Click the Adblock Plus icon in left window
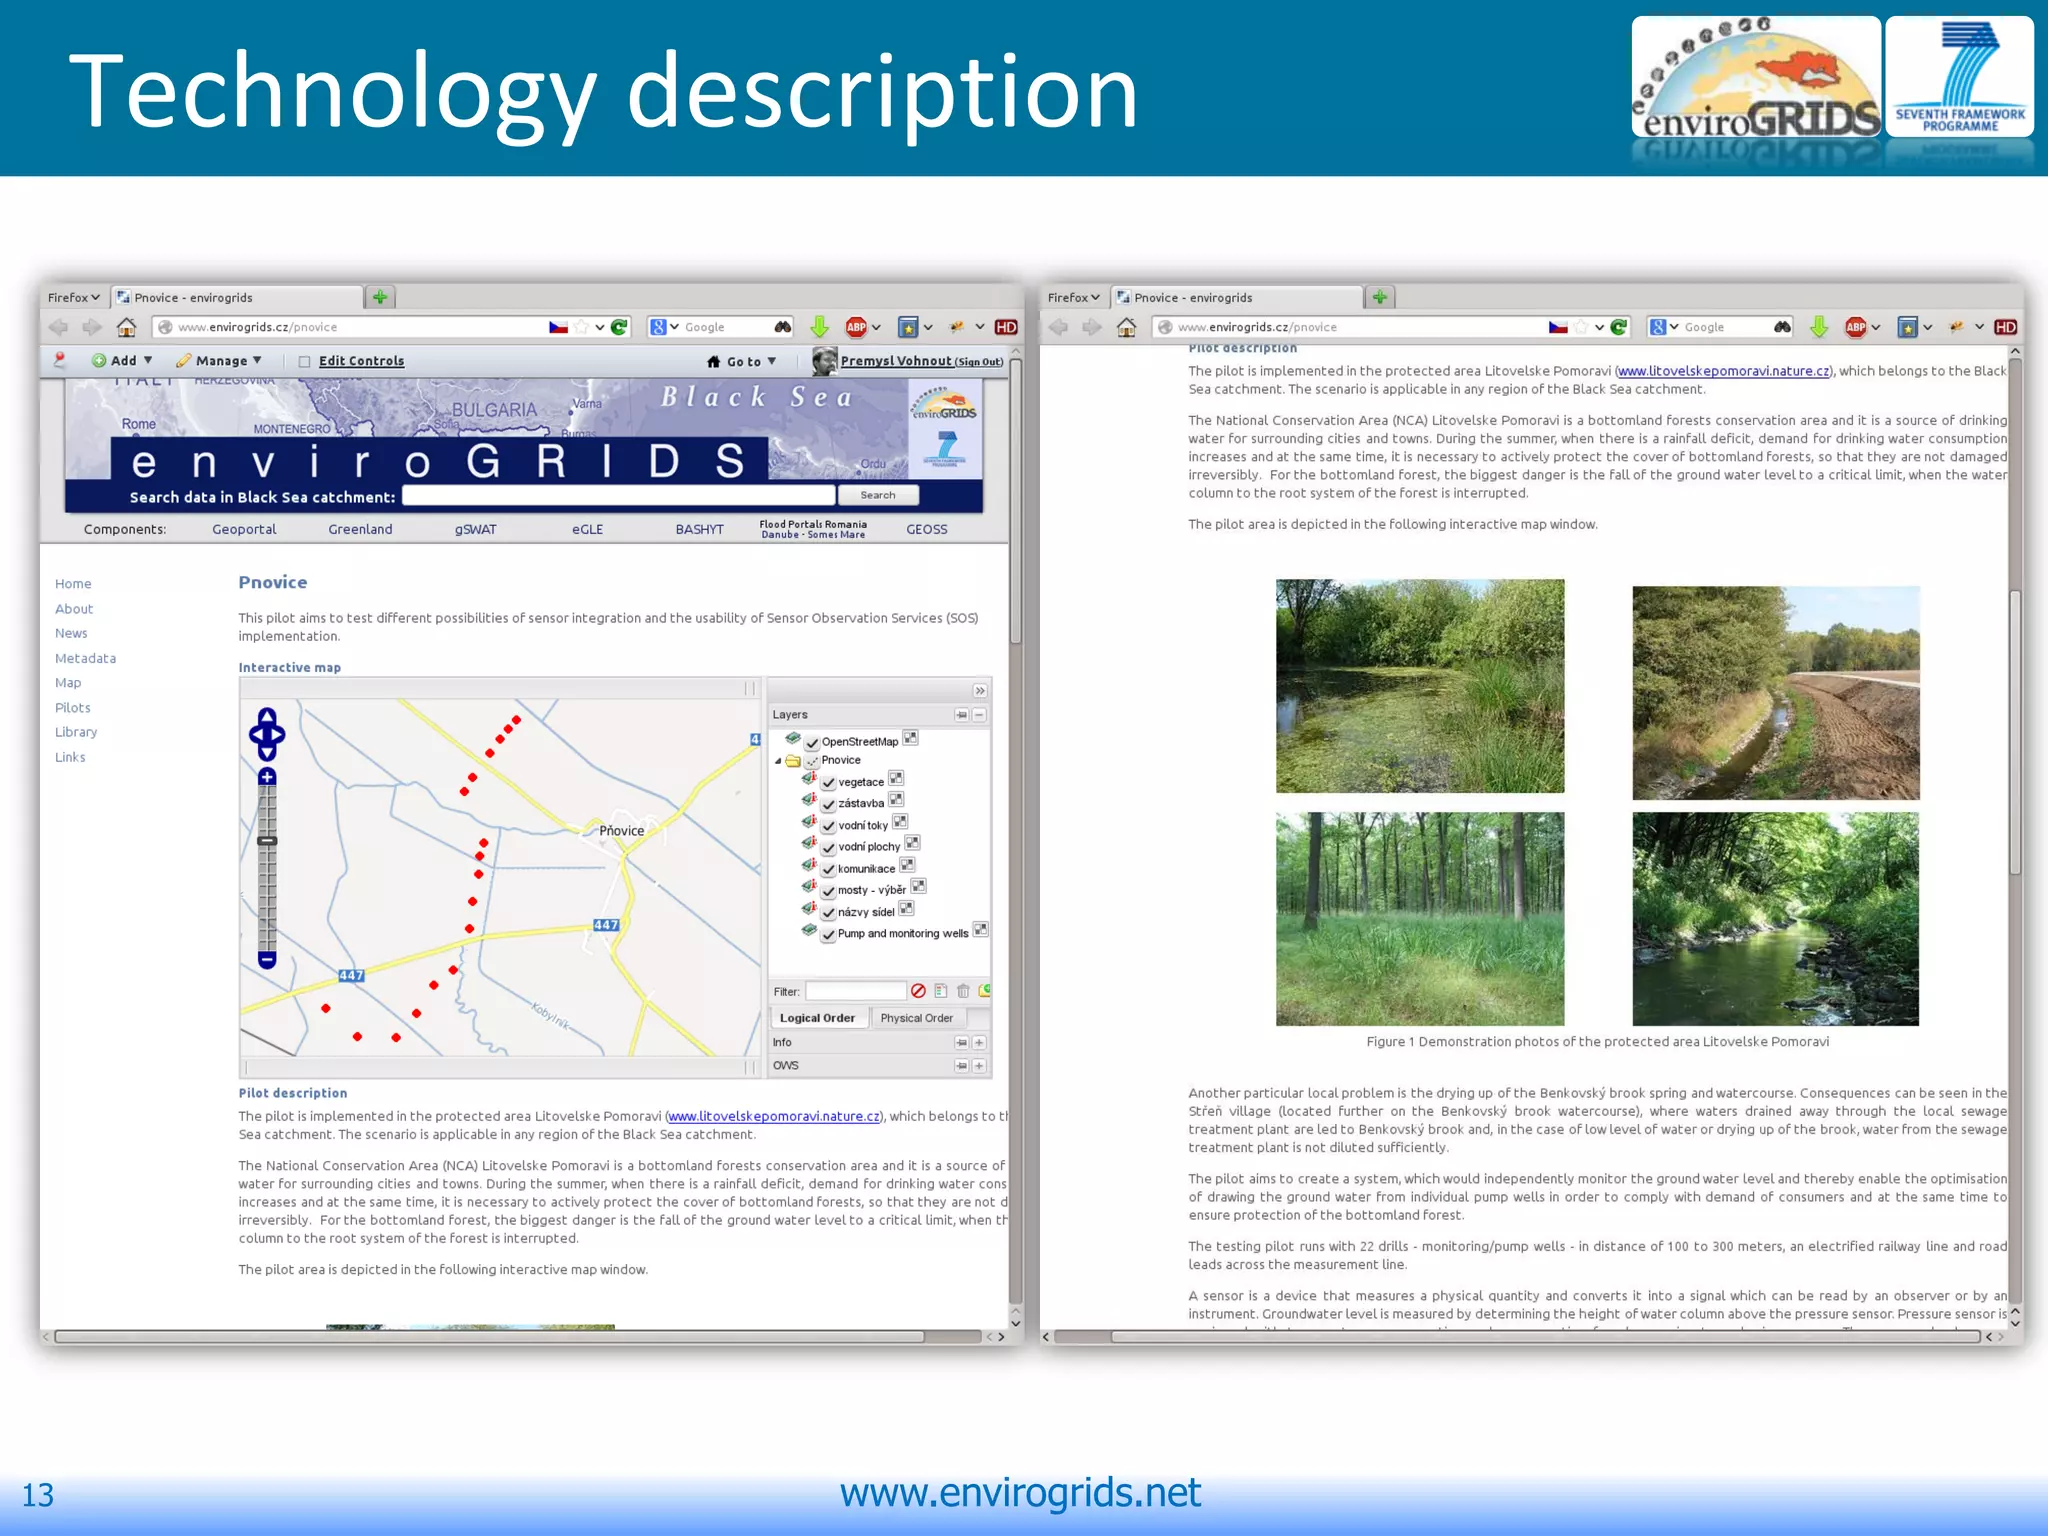2048x1536 pixels. tap(856, 327)
